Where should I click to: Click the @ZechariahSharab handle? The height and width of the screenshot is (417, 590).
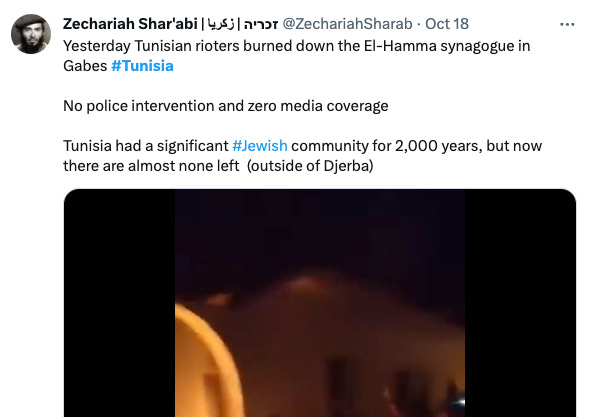point(347,24)
